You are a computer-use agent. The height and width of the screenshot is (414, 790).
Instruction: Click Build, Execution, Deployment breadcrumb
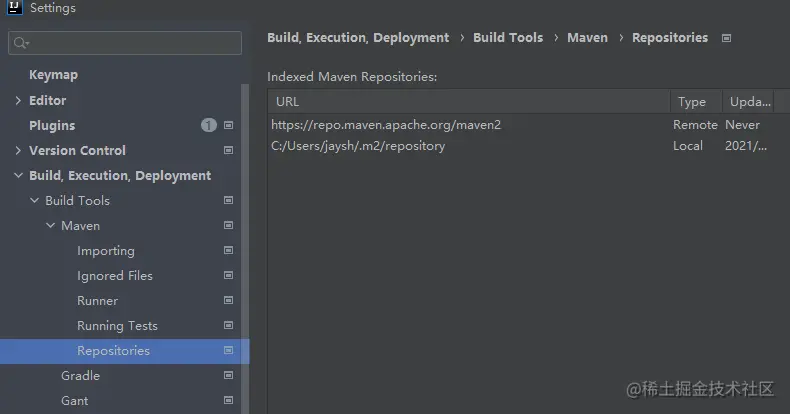click(x=358, y=38)
